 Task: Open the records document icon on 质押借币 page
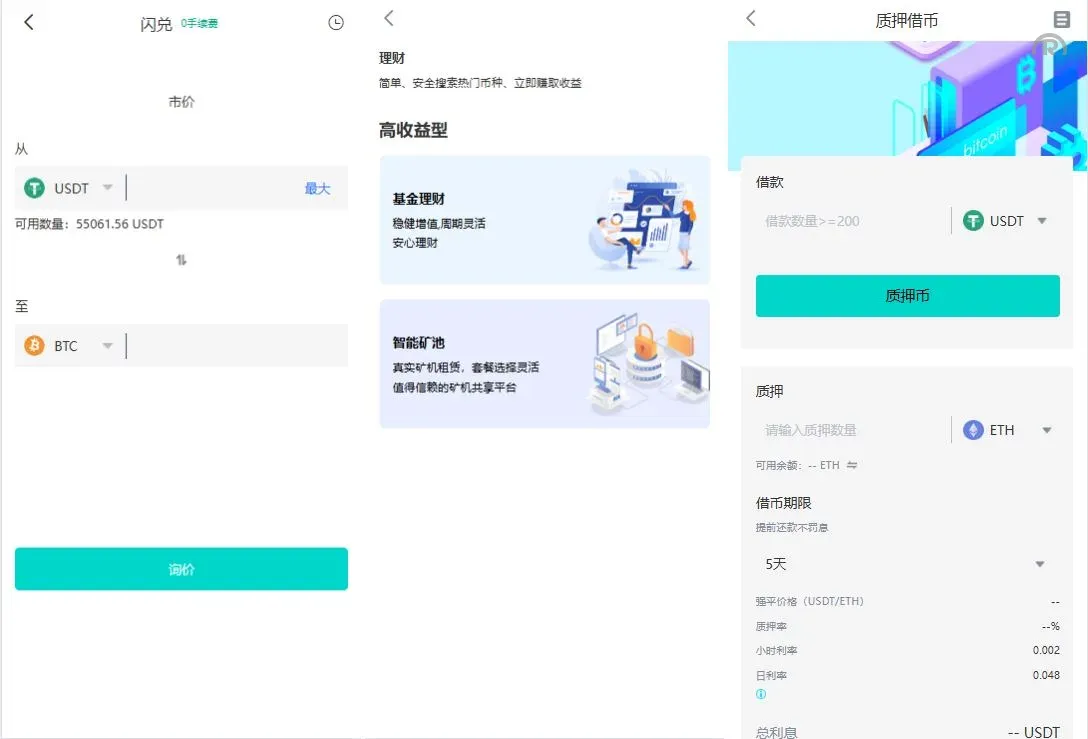[1063, 20]
